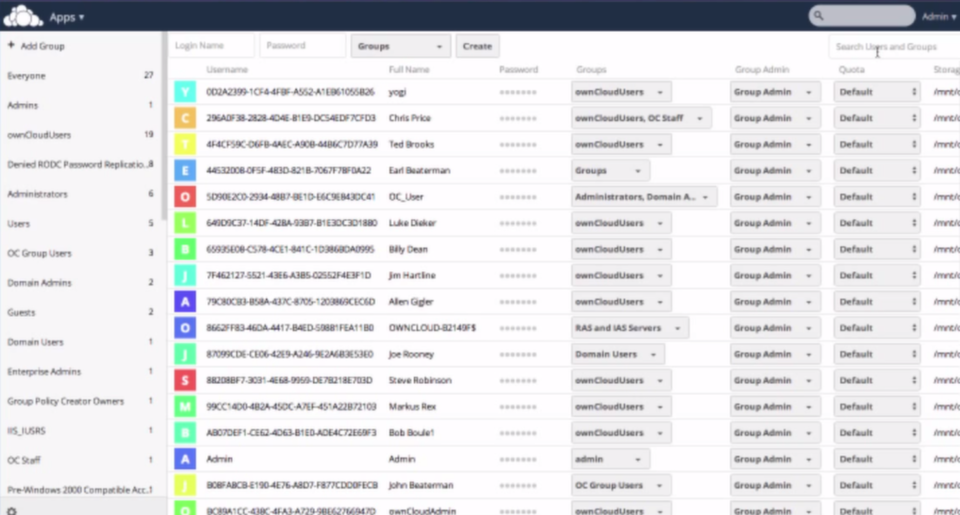Open Earl Beaterman's Groups dropdown
Viewport: 960px width, 515px height.
(x=610, y=170)
